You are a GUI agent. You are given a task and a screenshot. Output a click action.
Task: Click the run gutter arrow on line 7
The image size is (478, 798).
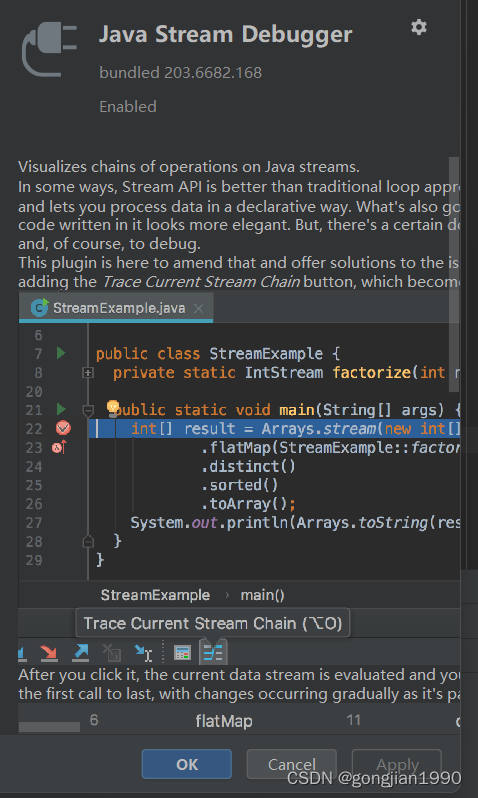[61, 353]
